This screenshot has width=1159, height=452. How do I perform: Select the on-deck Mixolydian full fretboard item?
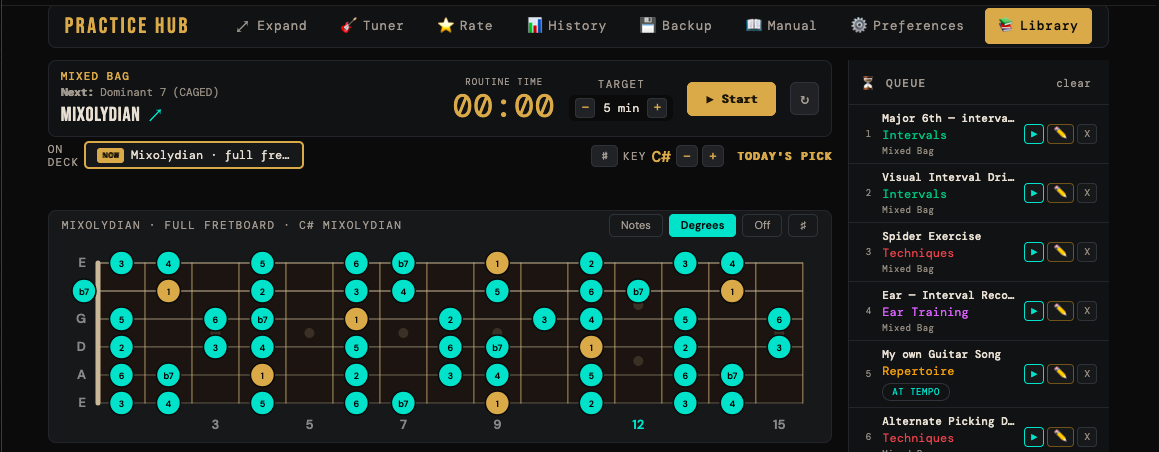coord(194,155)
